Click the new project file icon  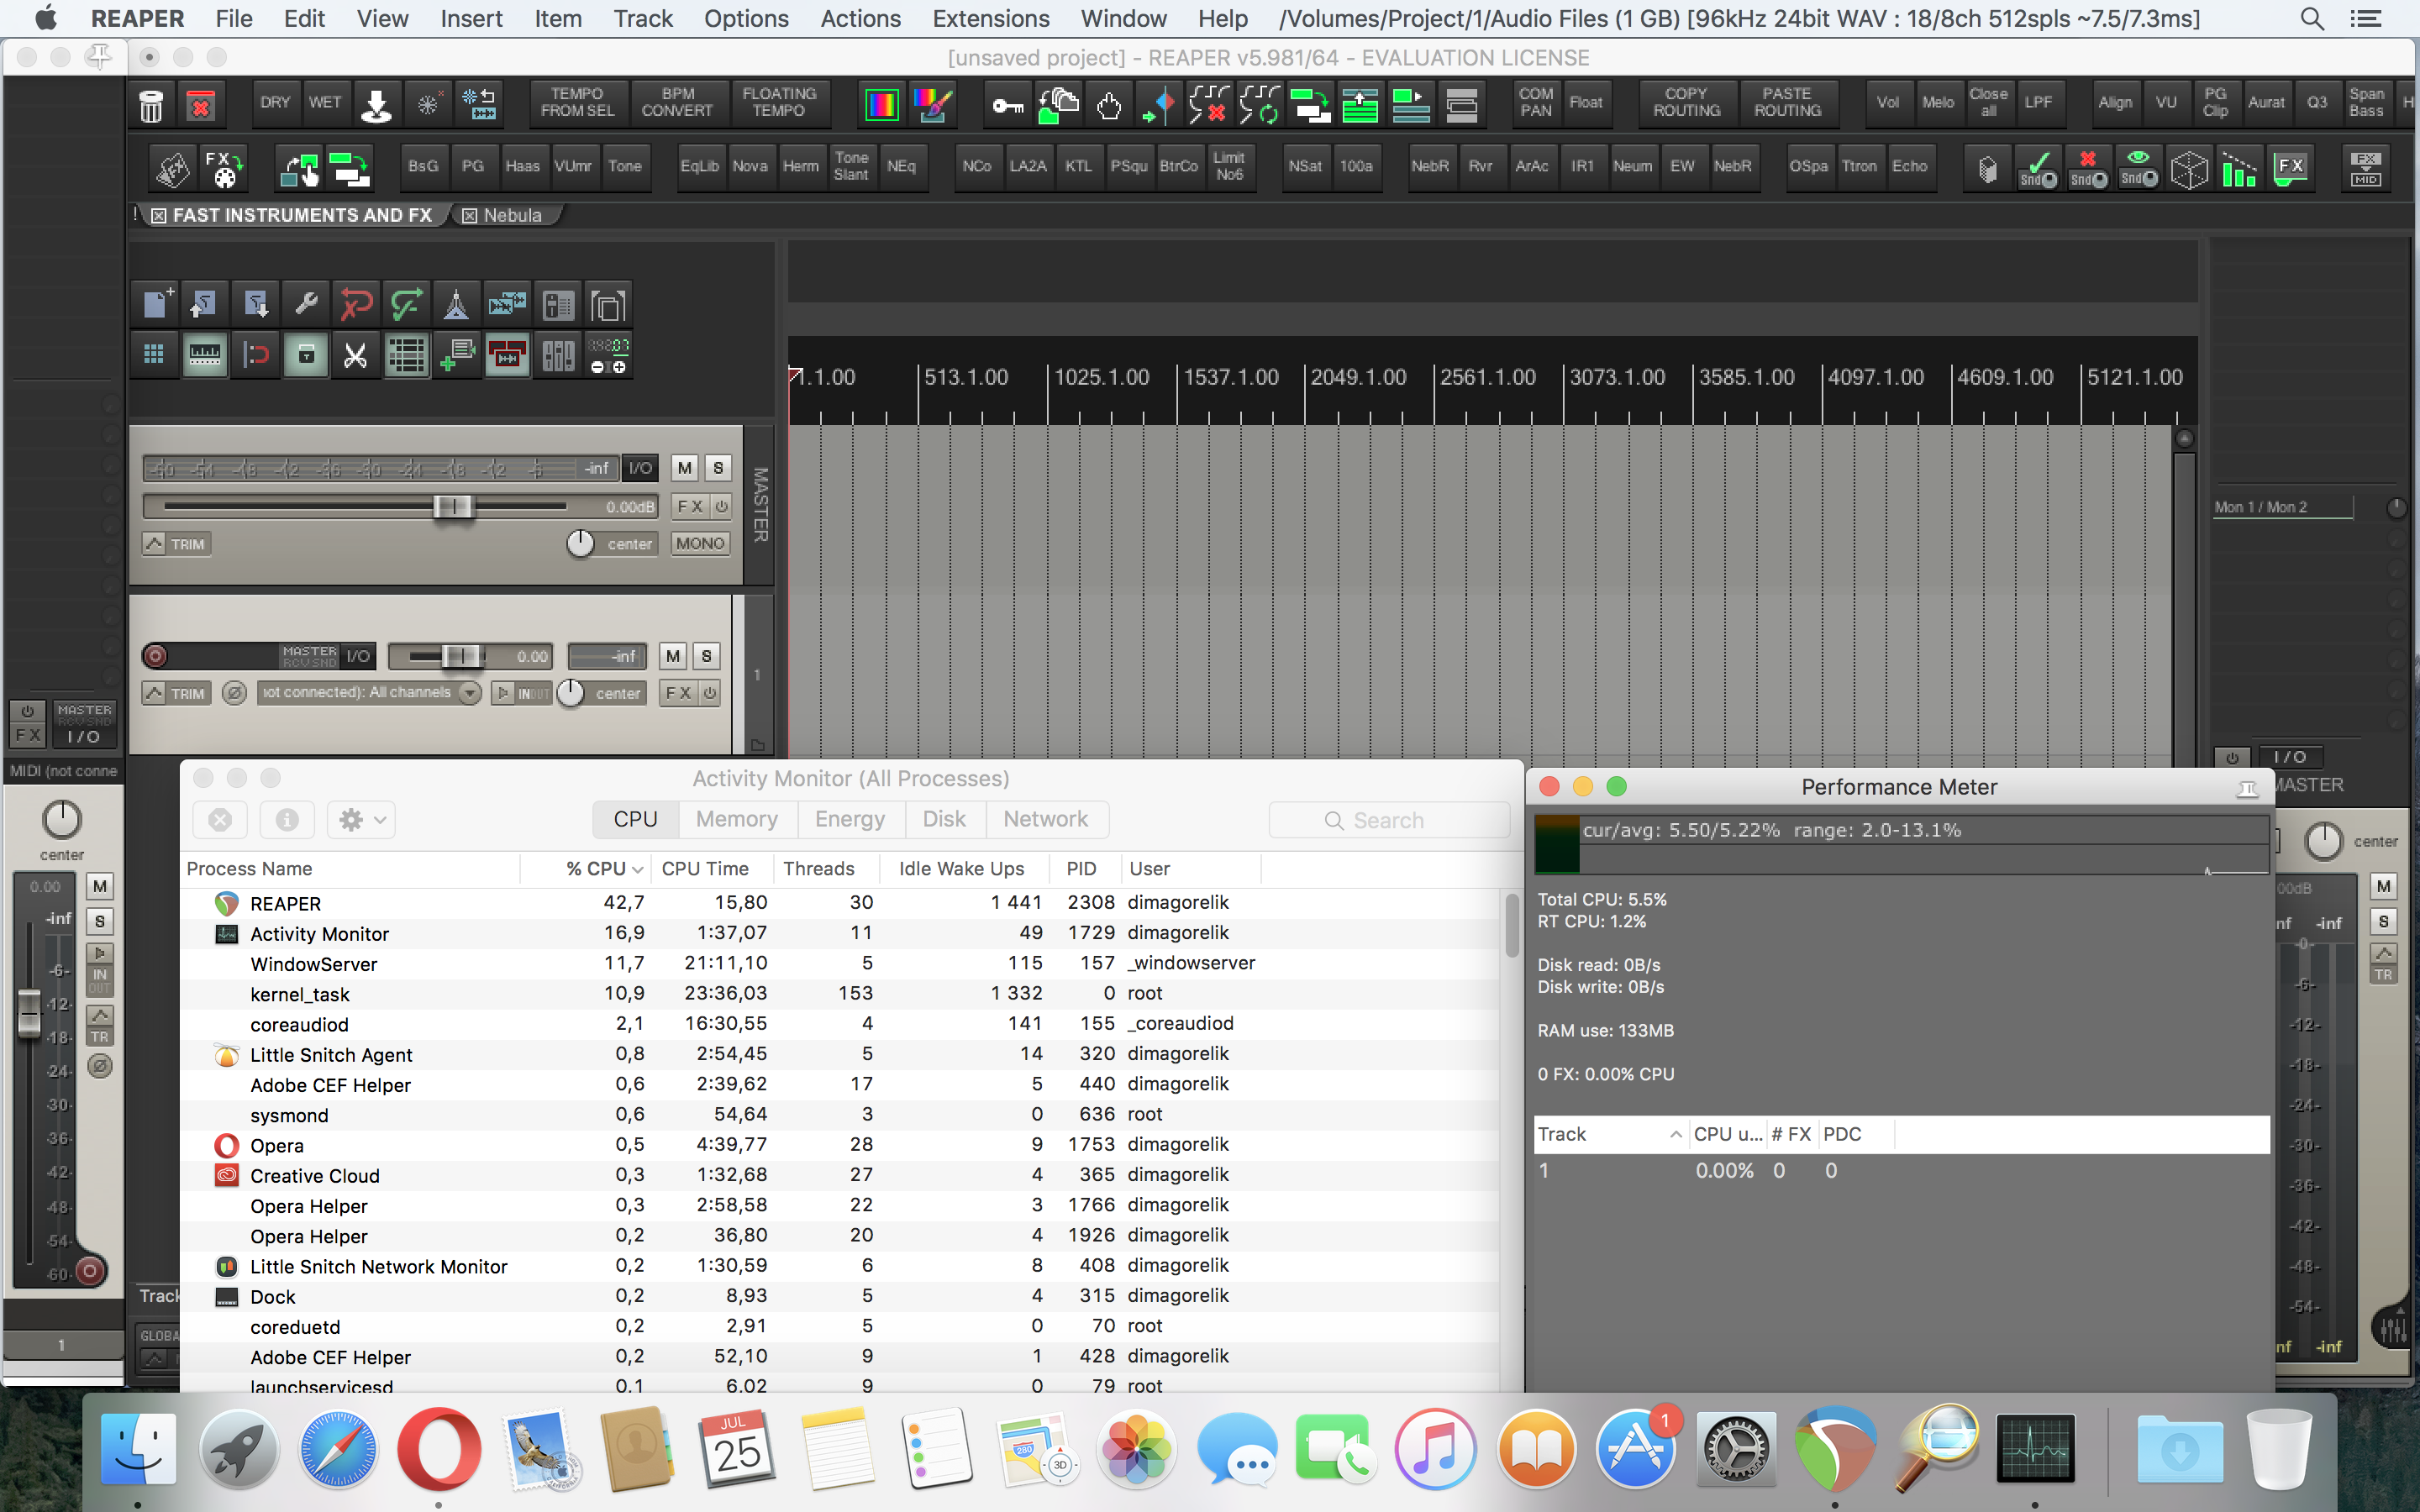(155, 304)
